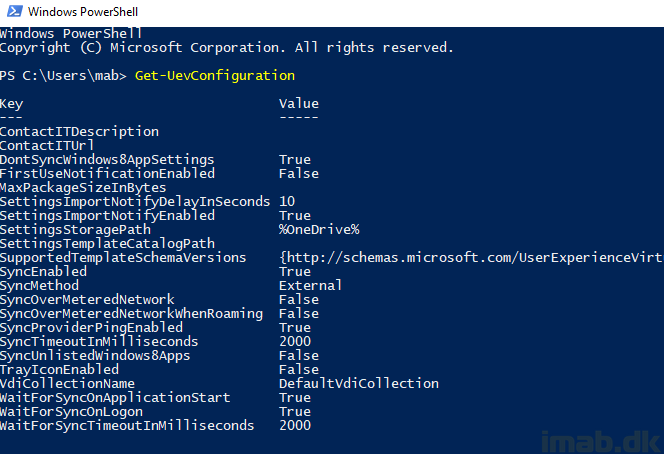This screenshot has height=454, width=664.
Task: Click the Get-UevConfiguration command text
Action: 215,76
